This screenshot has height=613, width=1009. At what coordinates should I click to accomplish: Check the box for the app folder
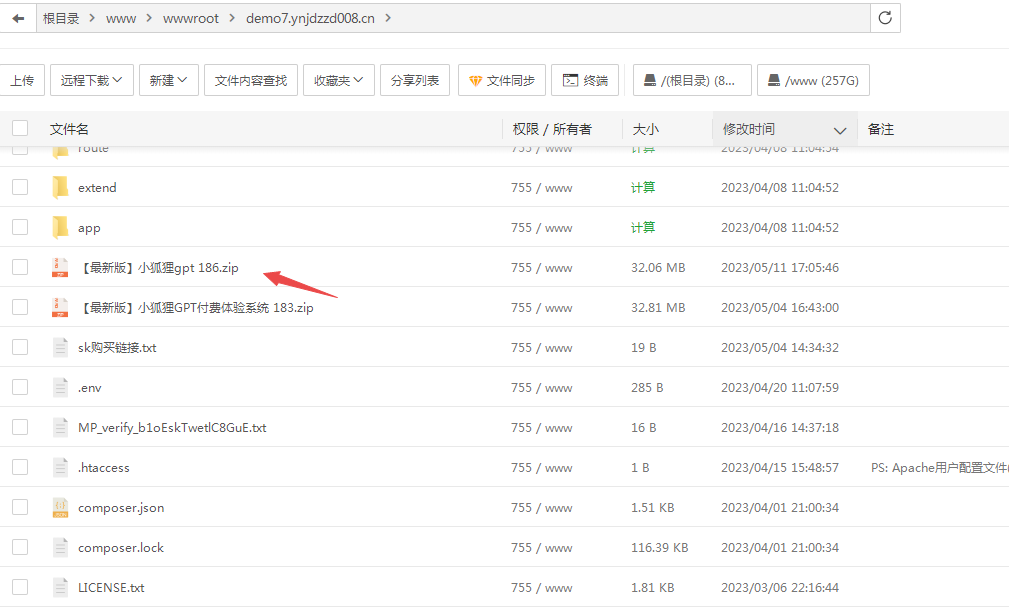20,227
